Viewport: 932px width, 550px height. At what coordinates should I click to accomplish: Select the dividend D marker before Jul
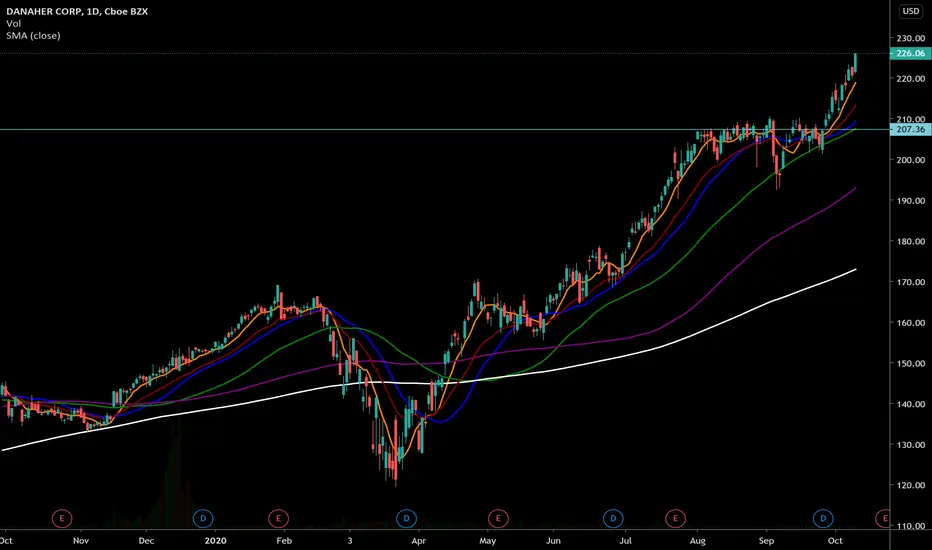point(613,518)
